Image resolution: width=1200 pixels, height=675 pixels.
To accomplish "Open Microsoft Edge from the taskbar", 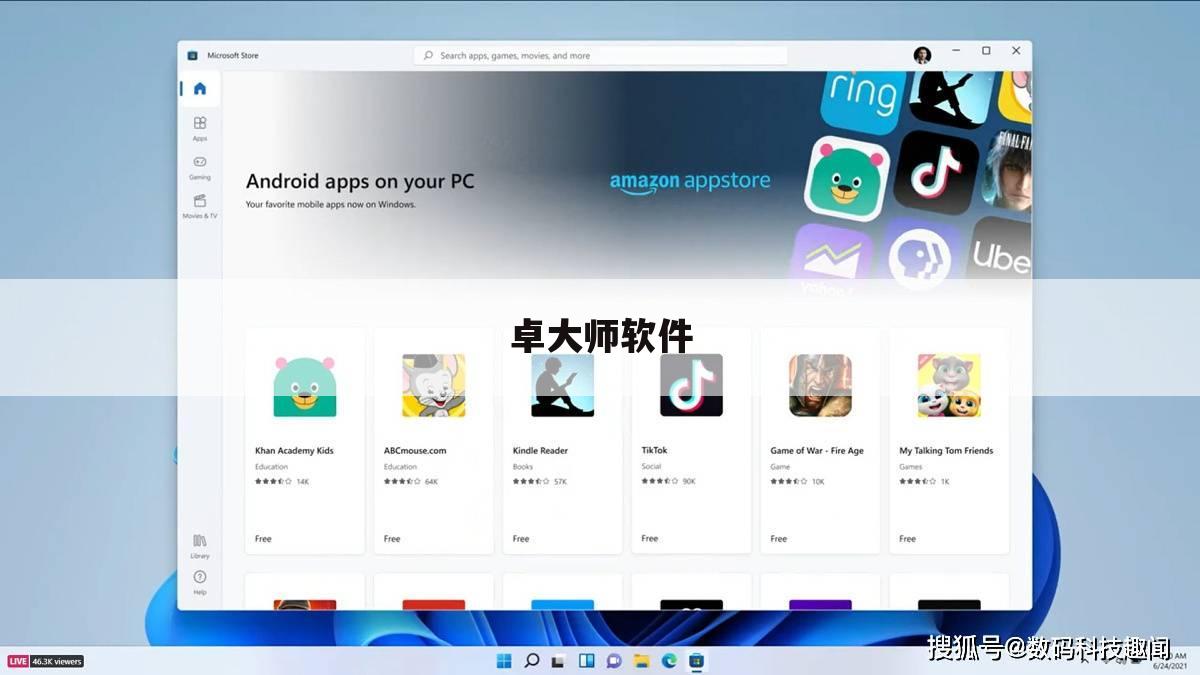I will pyautogui.click(x=669, y=661).
